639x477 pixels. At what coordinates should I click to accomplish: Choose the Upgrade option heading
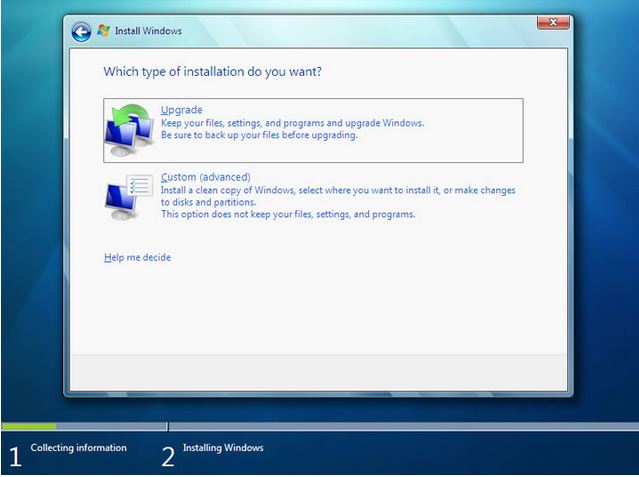[182, 110]
